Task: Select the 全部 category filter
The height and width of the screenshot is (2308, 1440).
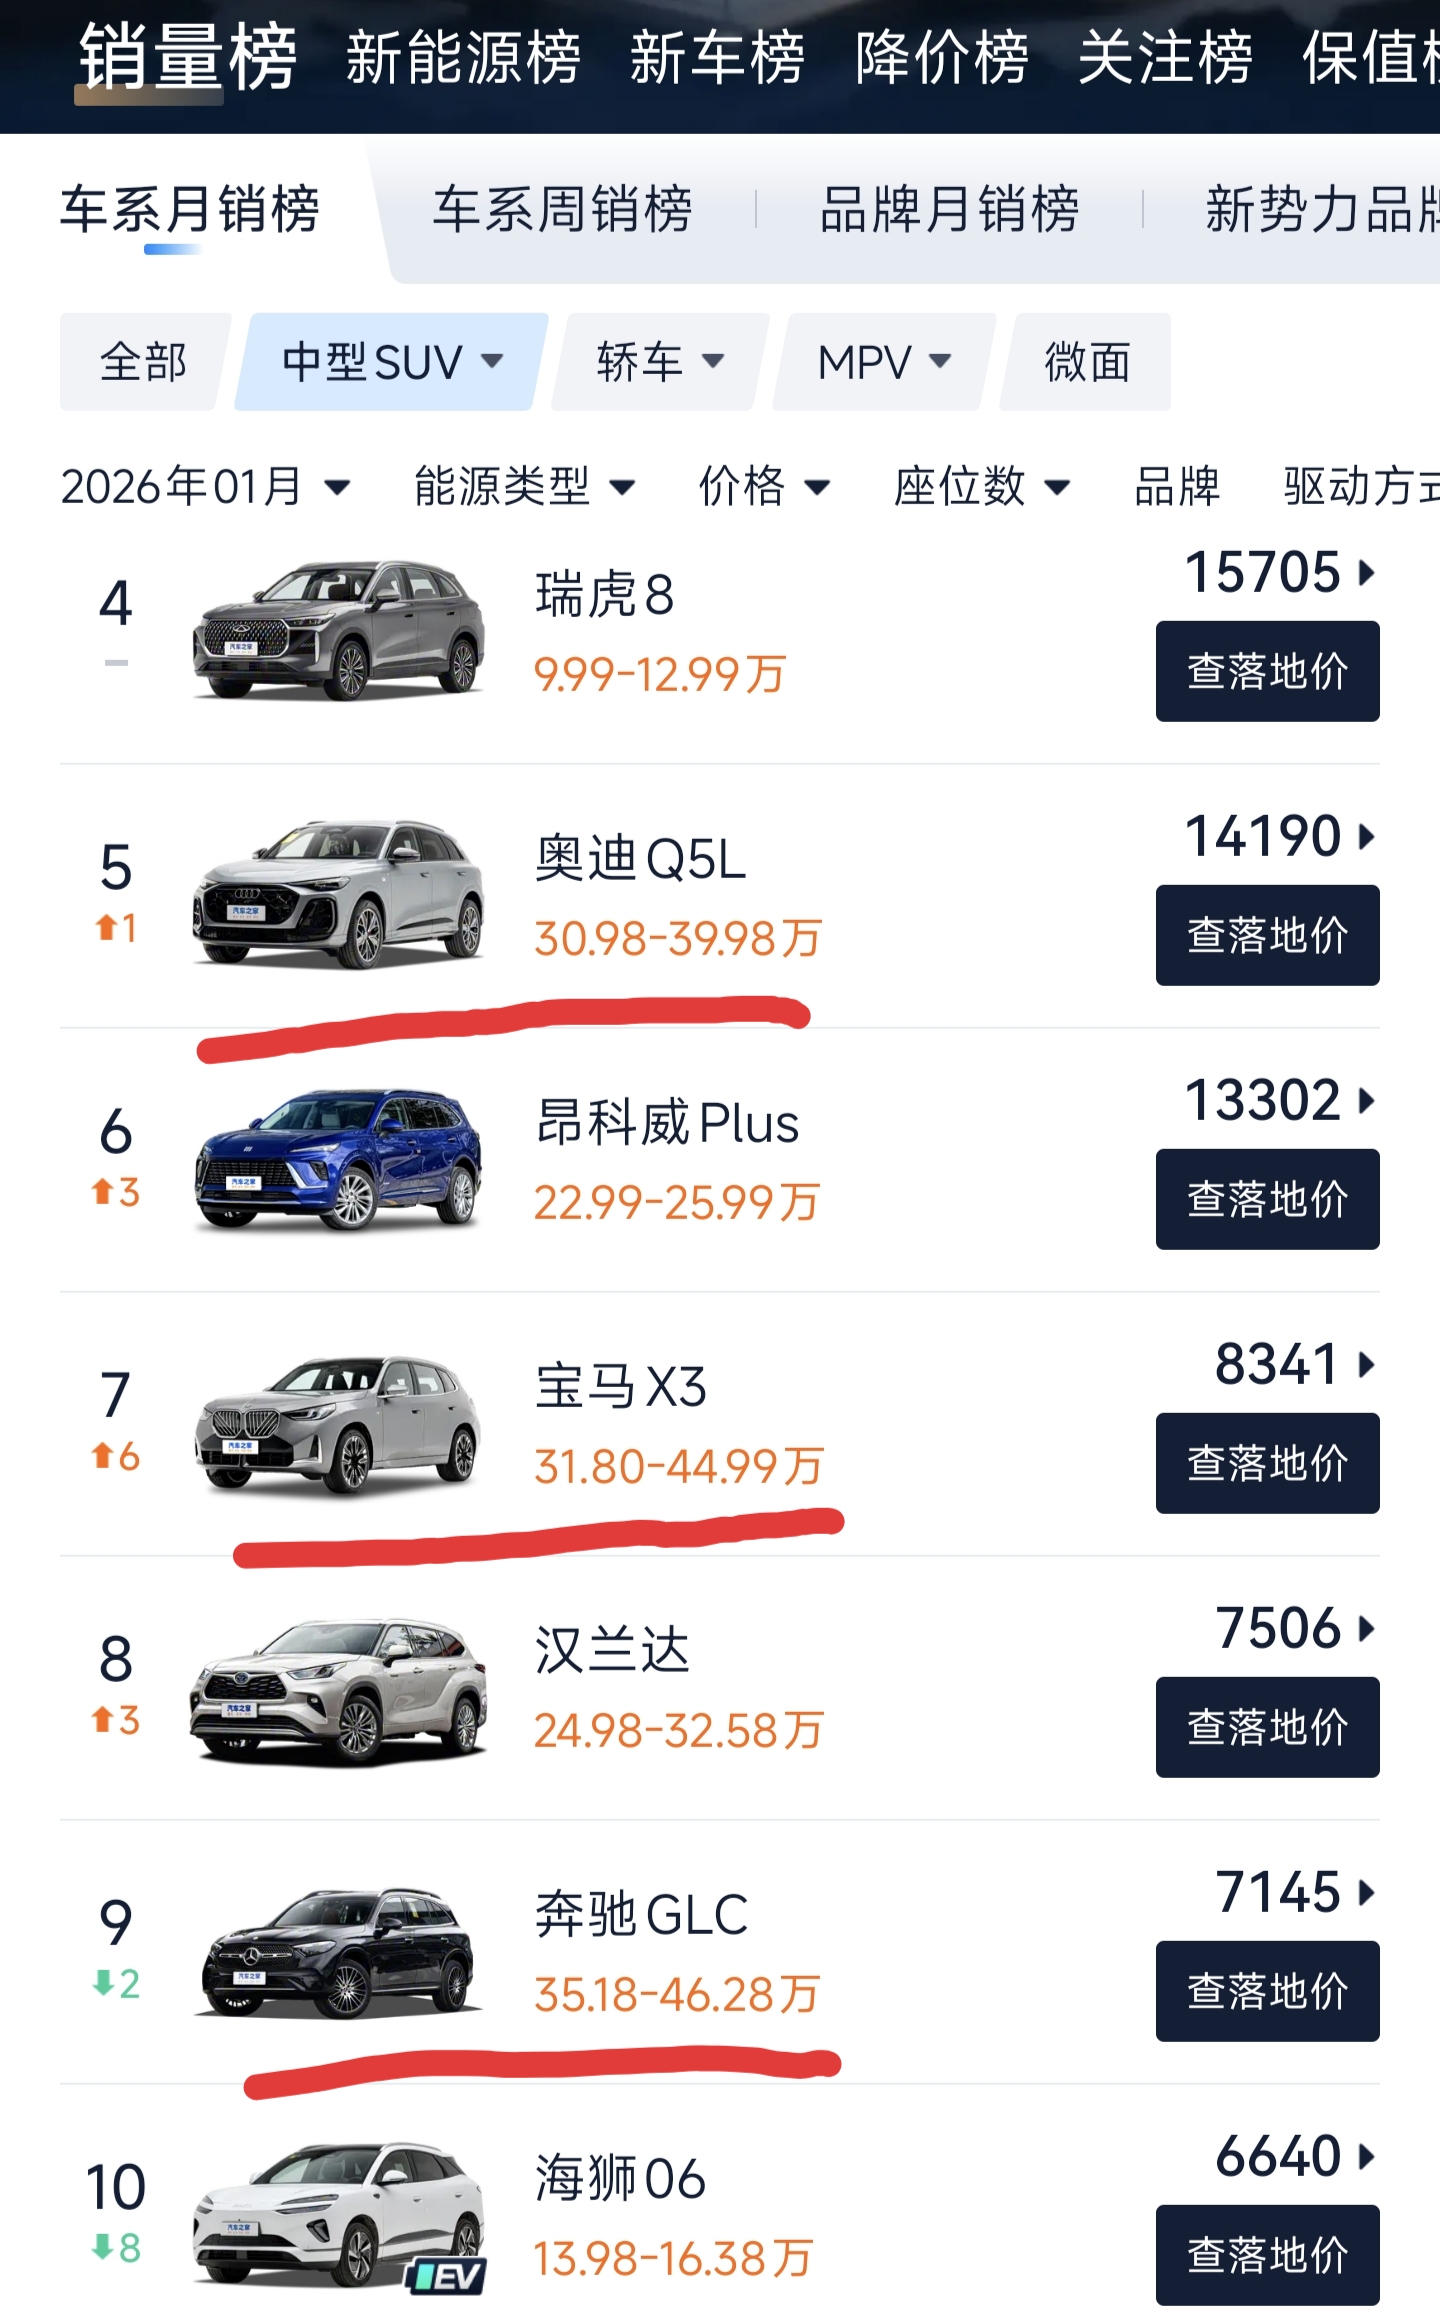Action: point(143,362)
